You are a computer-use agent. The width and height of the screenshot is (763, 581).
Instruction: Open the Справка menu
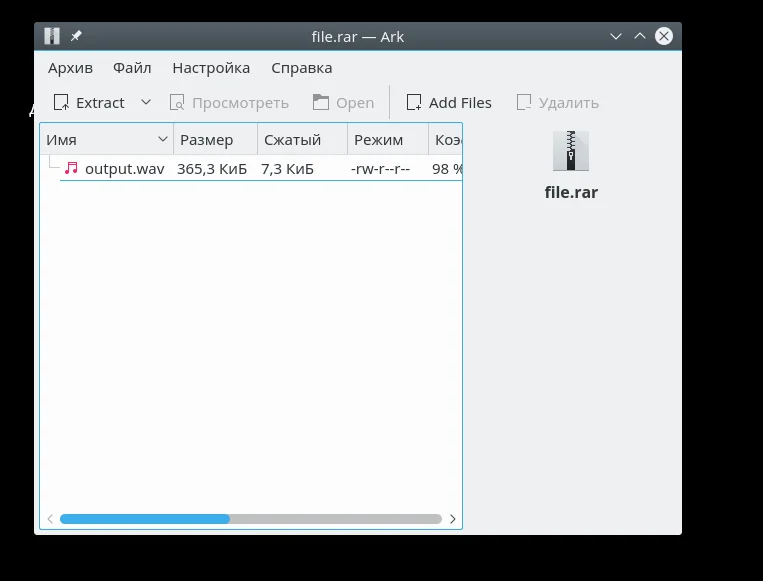point(302,68)
